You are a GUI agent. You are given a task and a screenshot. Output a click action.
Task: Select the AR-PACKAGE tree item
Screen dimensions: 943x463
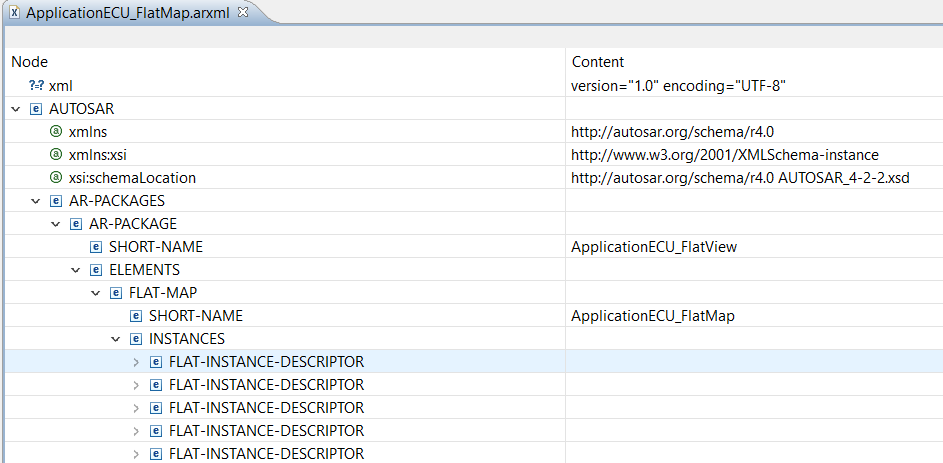pyautogui.click(x=133, y=224)
